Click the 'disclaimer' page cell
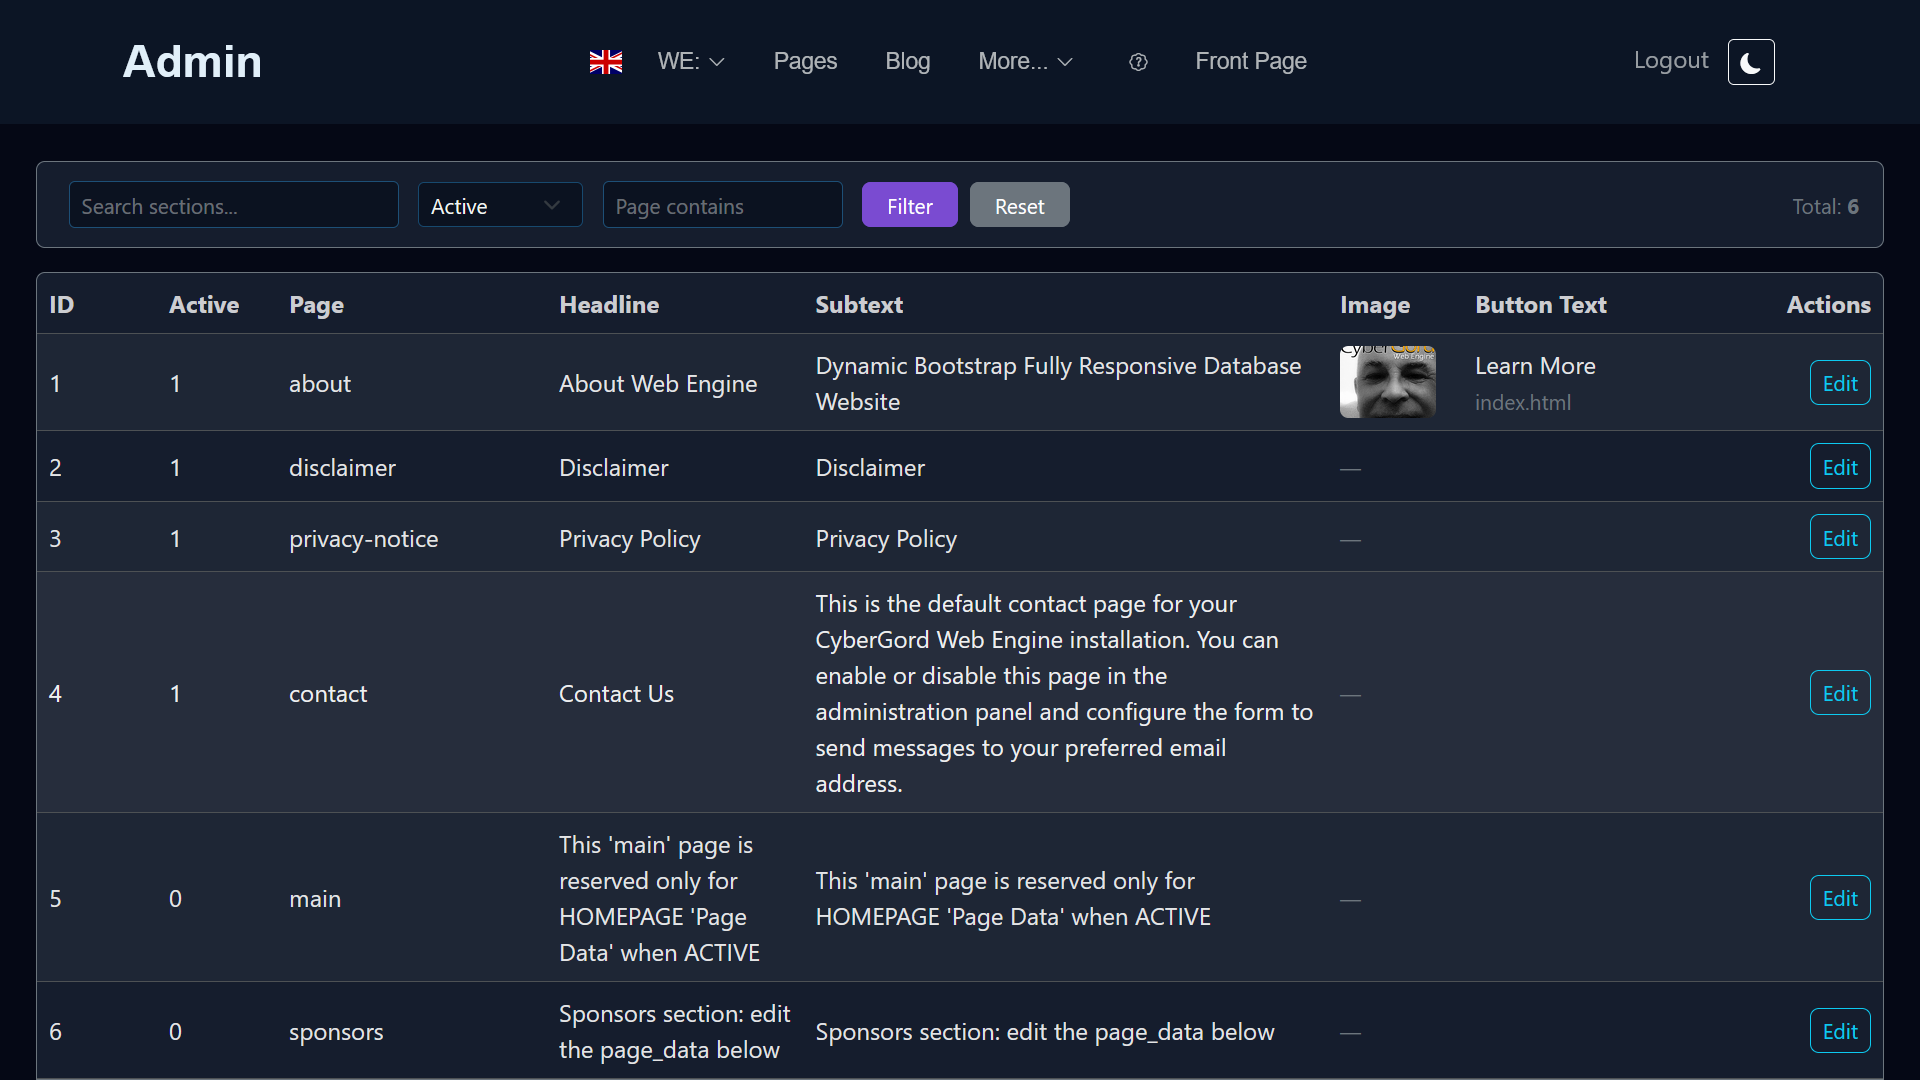Image resolution: width=1920 pixels, height=1080 pixels. pos(342,468)
